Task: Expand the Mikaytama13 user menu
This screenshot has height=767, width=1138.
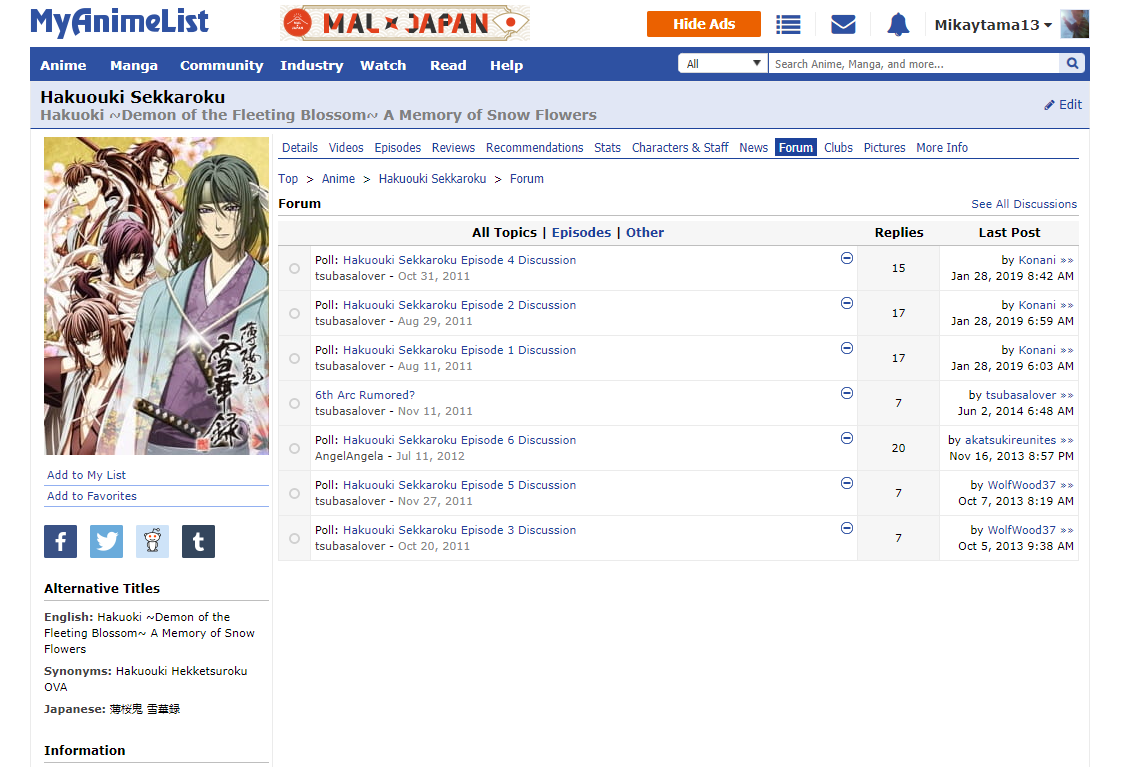Action: point(992,25)
